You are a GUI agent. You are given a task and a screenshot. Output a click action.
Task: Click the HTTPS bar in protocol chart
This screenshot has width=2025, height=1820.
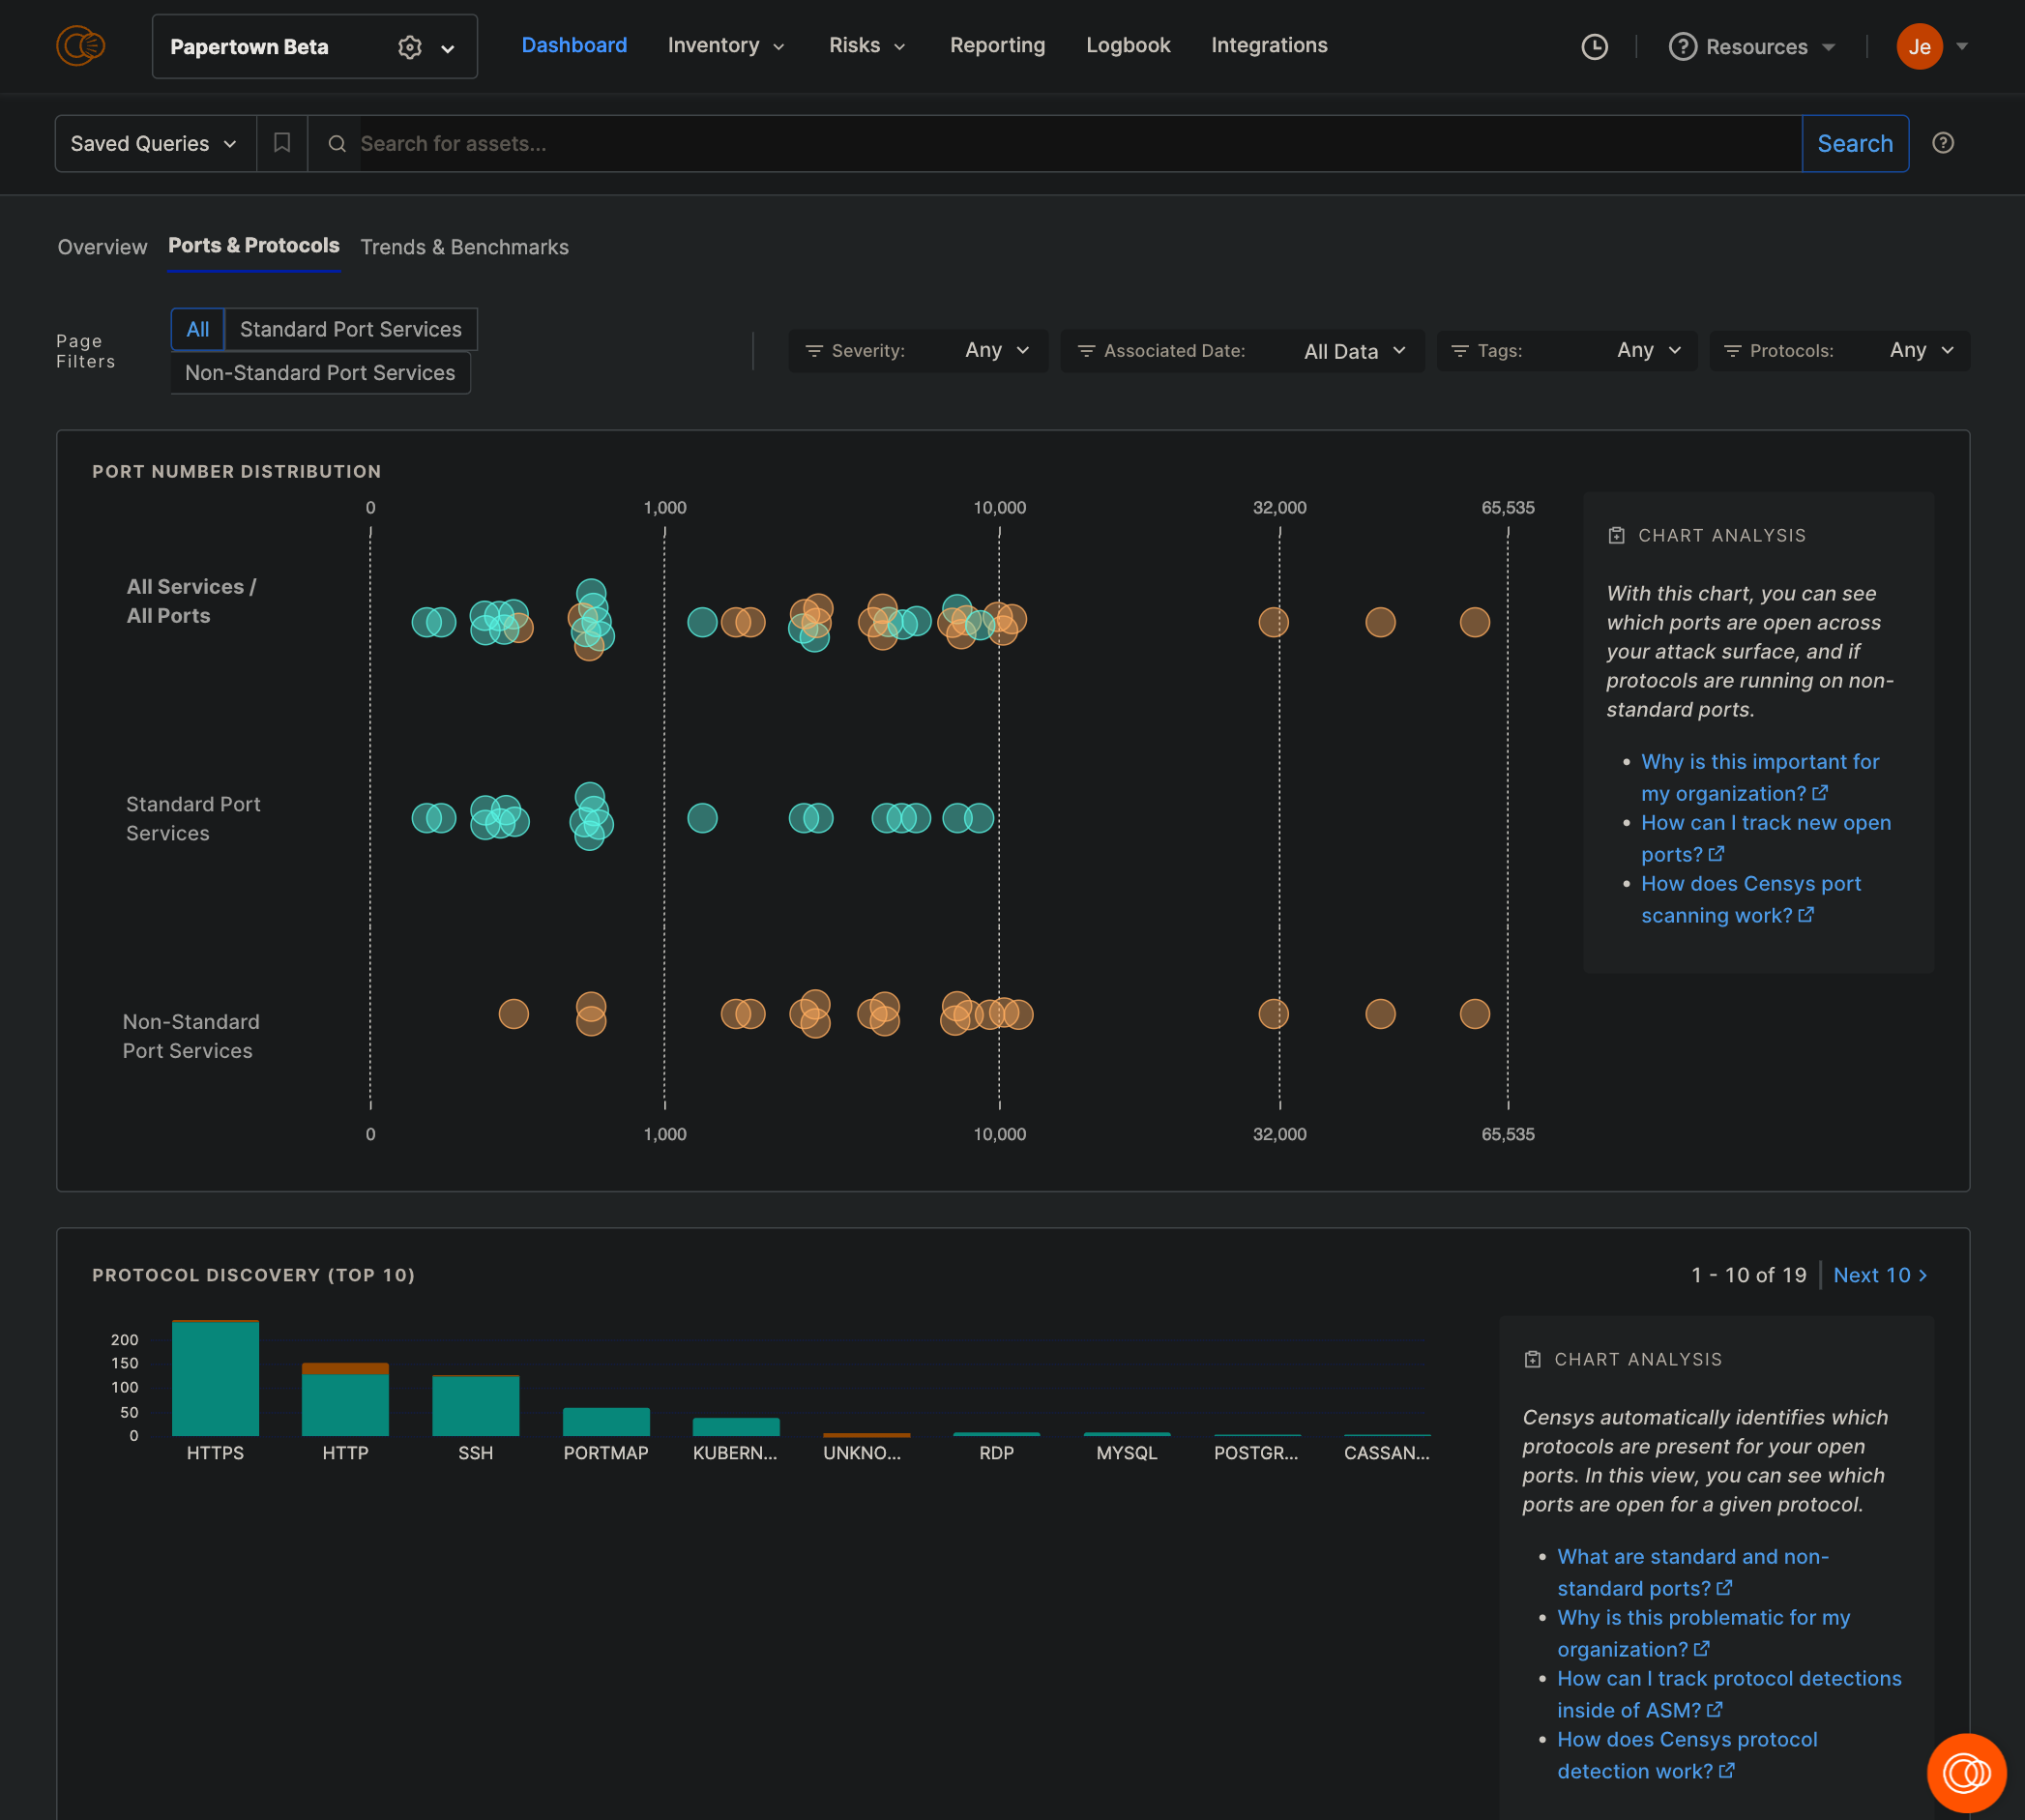(215, 1378)
